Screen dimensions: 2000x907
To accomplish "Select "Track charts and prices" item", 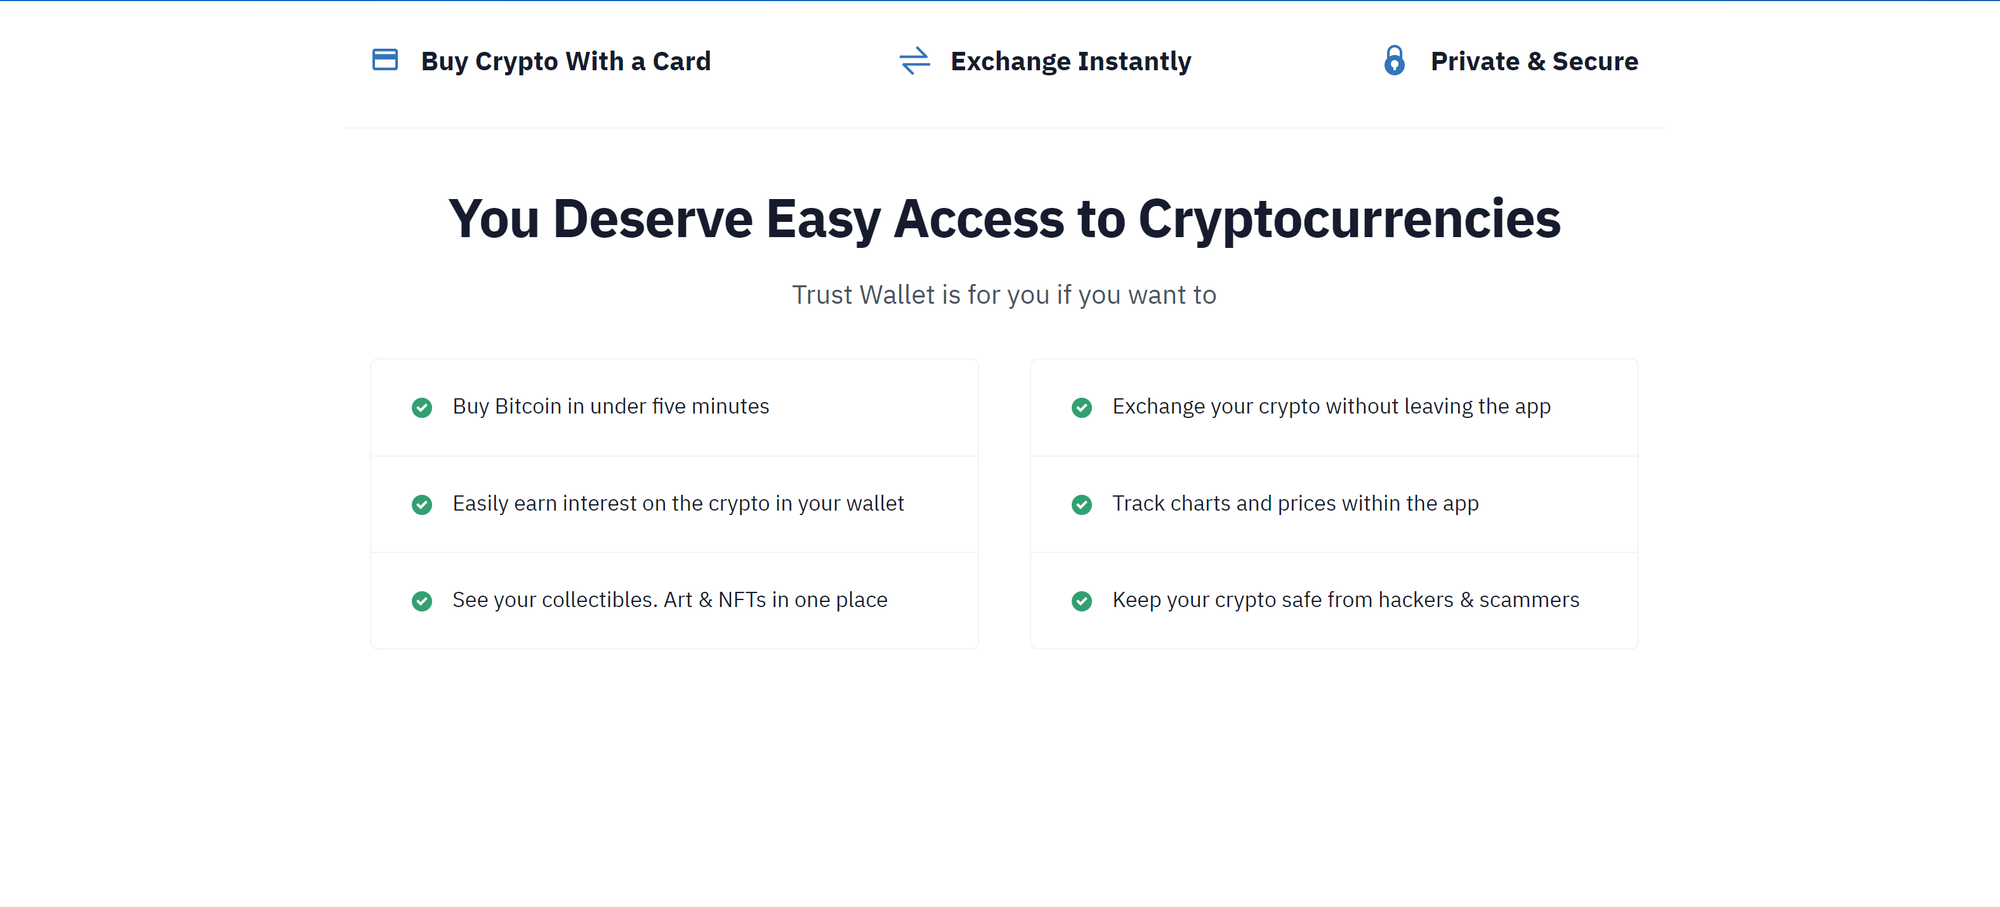I will [x=1295, y=504].
